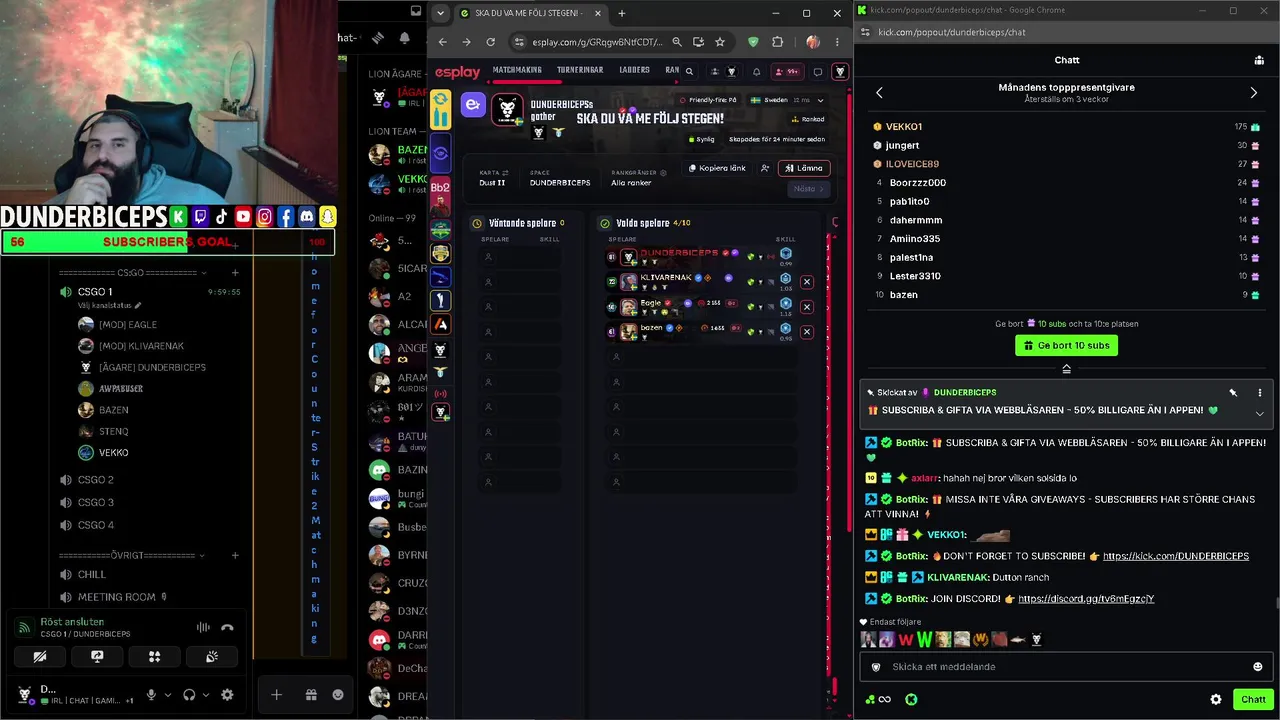Mute microphone in Discord user panel
1280x720 pixels.
(151, 695)
